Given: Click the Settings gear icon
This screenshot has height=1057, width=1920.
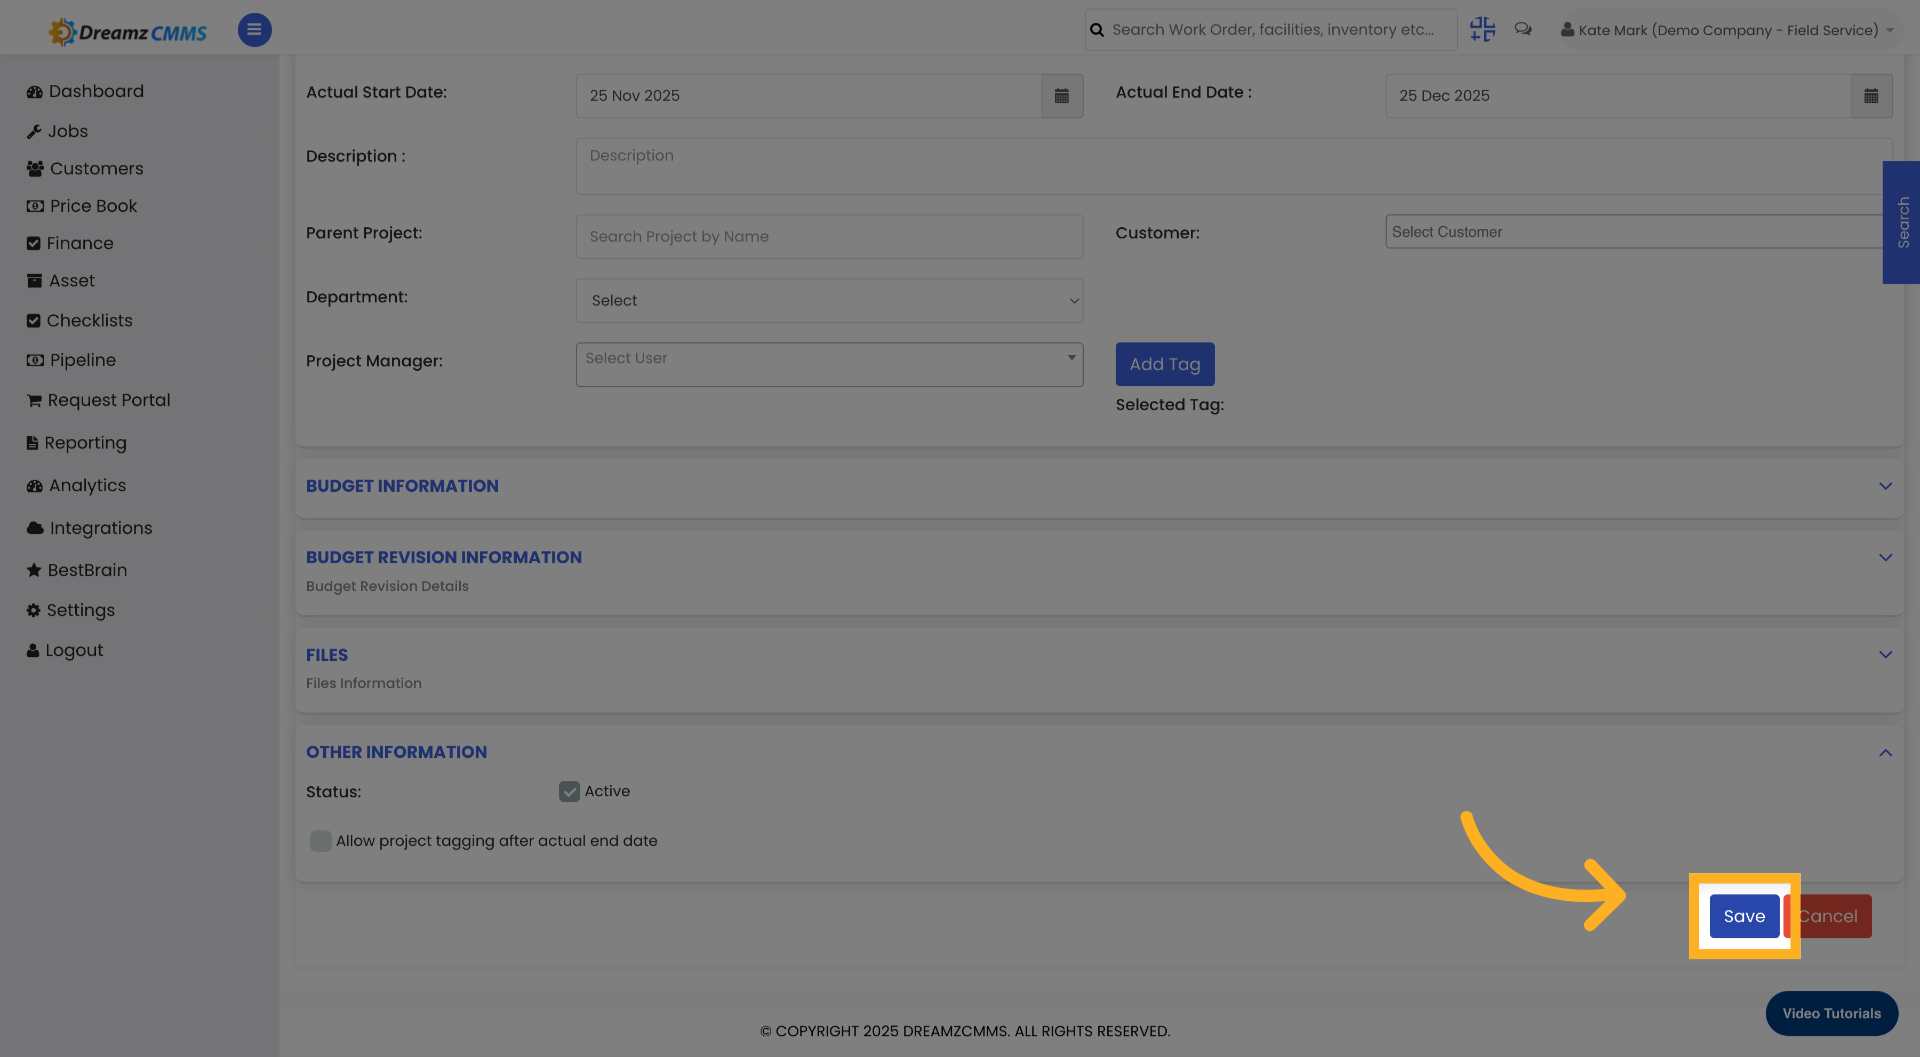Looking at the screenshot, I should tap(34, 610).
